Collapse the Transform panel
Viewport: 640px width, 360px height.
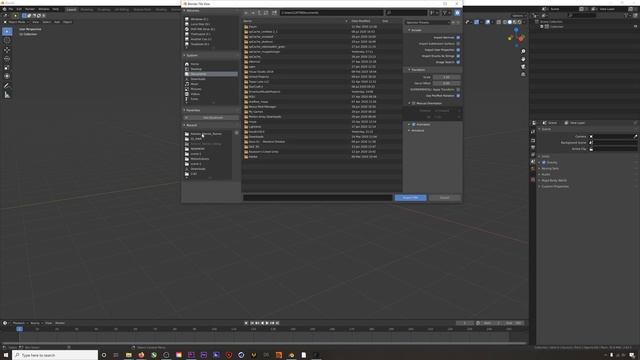(x=417, y=70)
